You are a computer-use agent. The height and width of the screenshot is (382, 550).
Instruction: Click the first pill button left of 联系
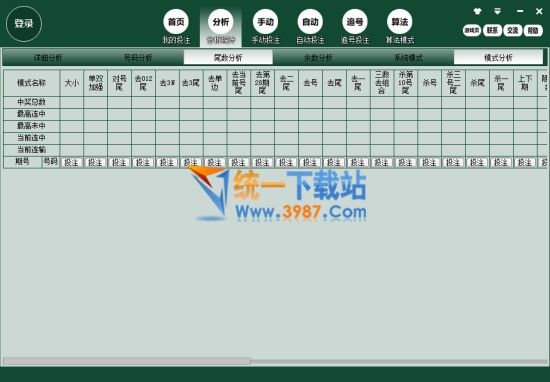coord(472,31)
